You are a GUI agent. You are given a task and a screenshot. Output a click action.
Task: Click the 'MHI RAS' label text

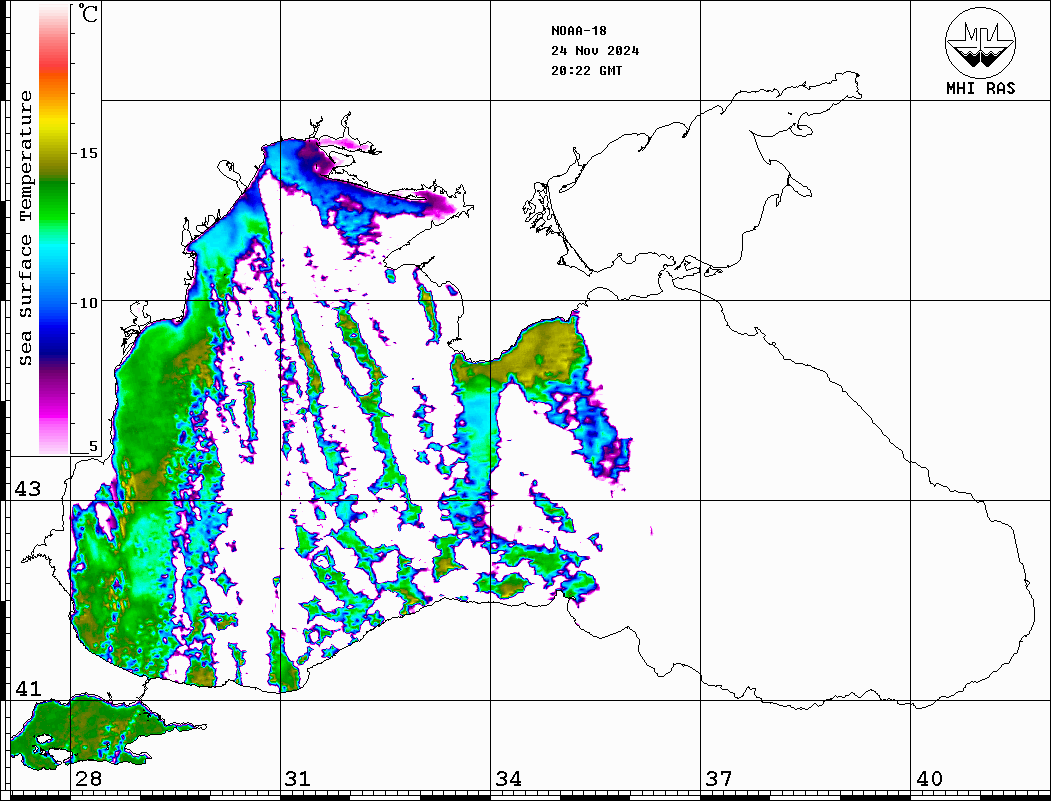pos(980,88)
